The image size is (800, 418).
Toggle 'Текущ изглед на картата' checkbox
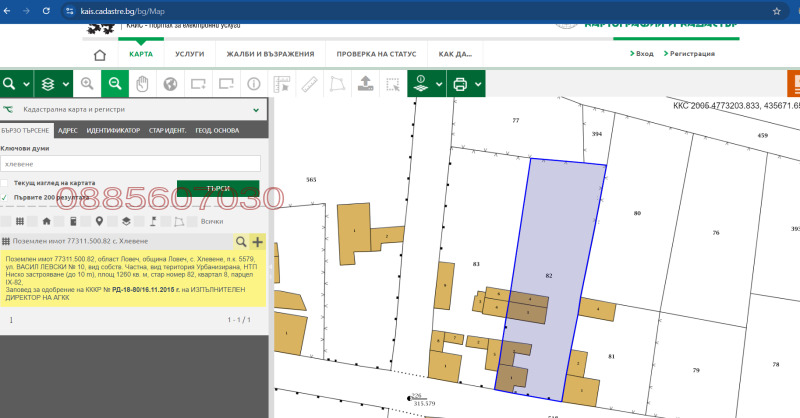pyautogui.click(x=5, y=184)
